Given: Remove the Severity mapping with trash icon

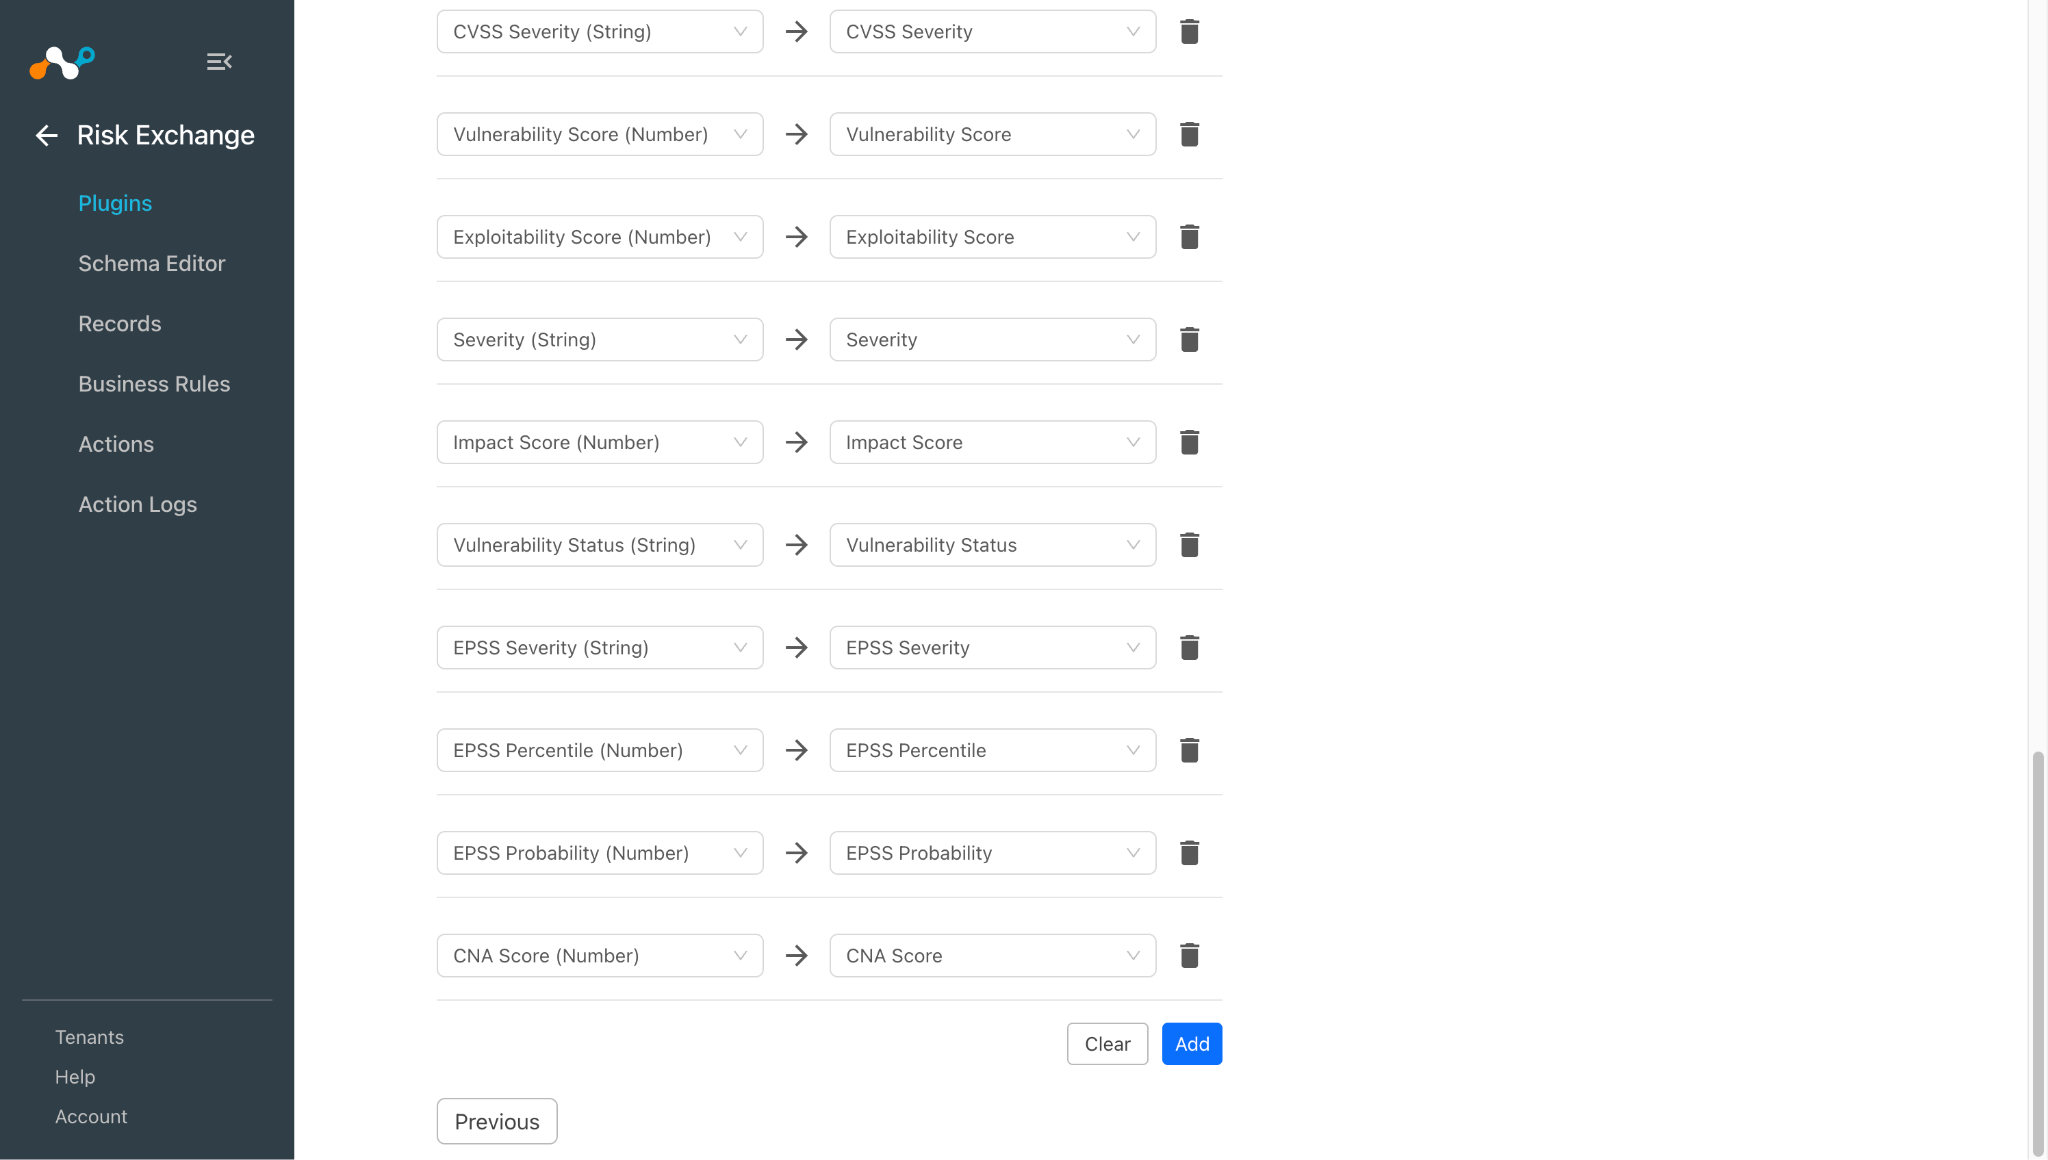Looking at the screenshot, I should pyautogui.click(x=1189, y=340).
